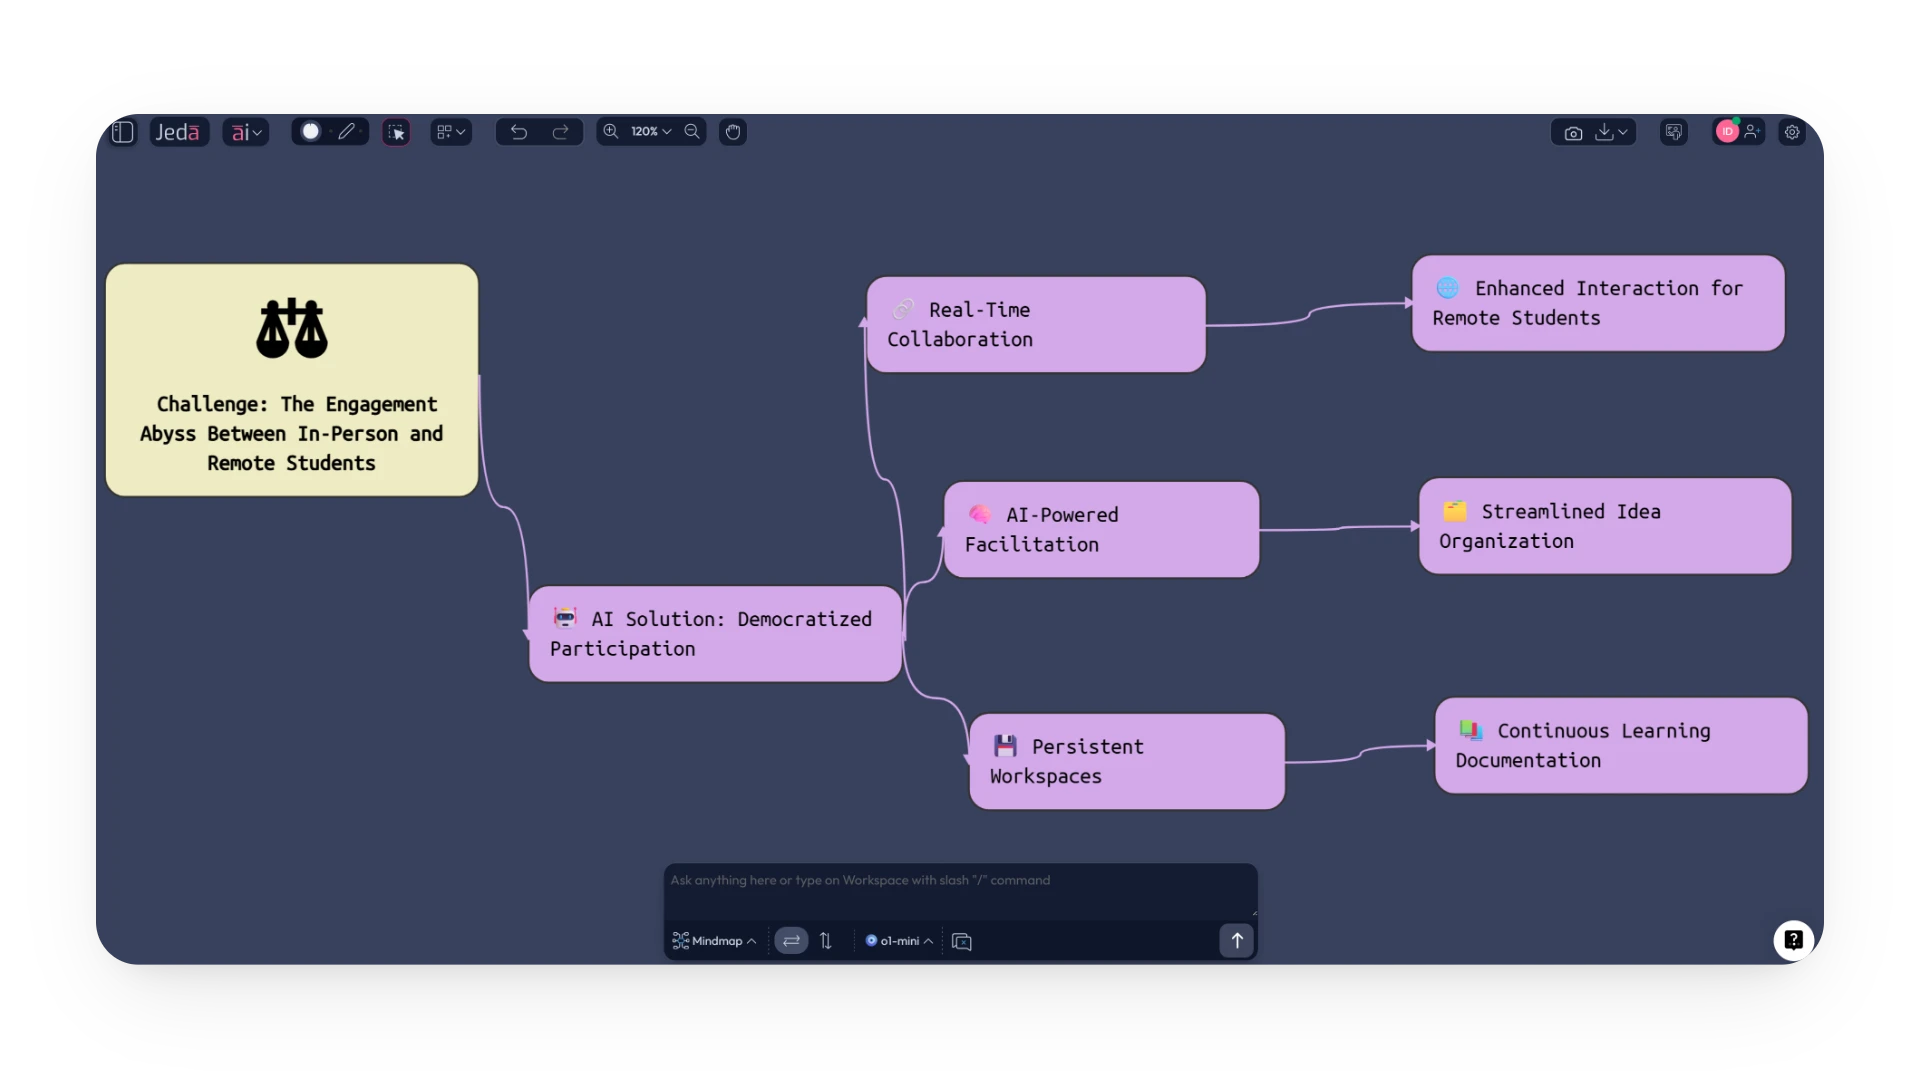Click the Mindmap network icon in prompt bar

[x=681, y=941]
